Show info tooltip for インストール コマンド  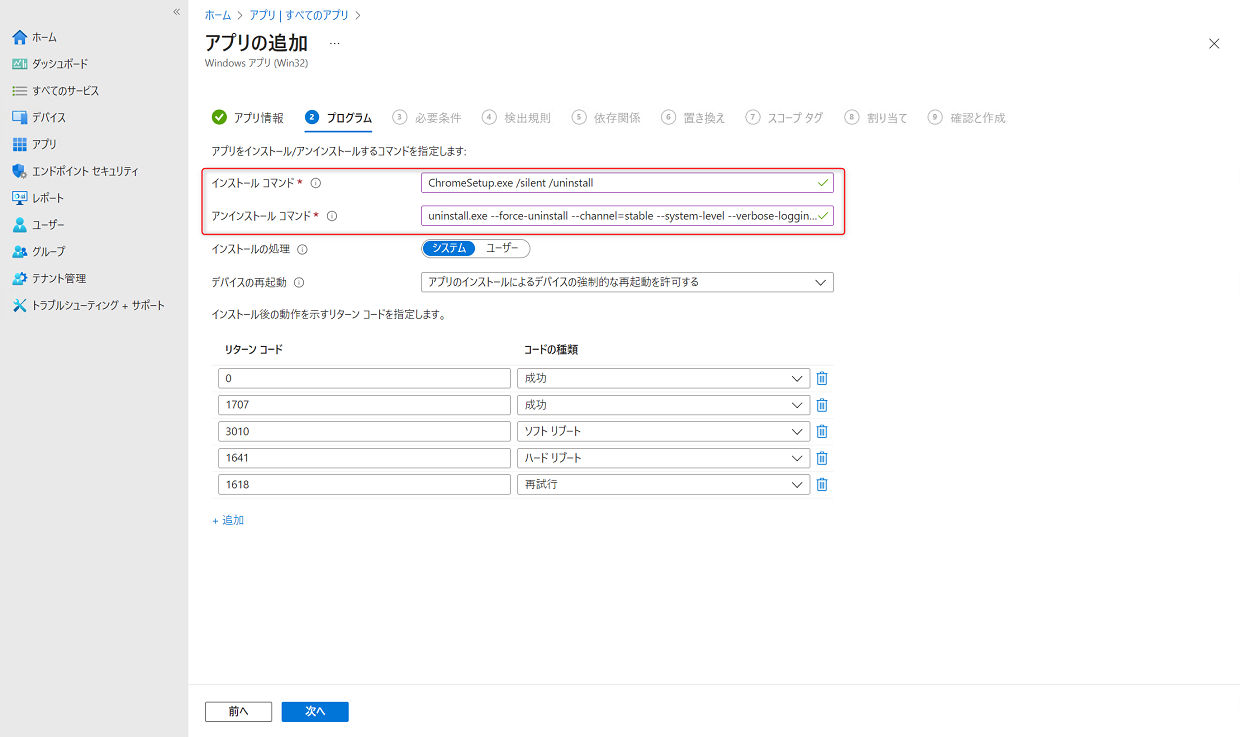(x=316, y=184)
